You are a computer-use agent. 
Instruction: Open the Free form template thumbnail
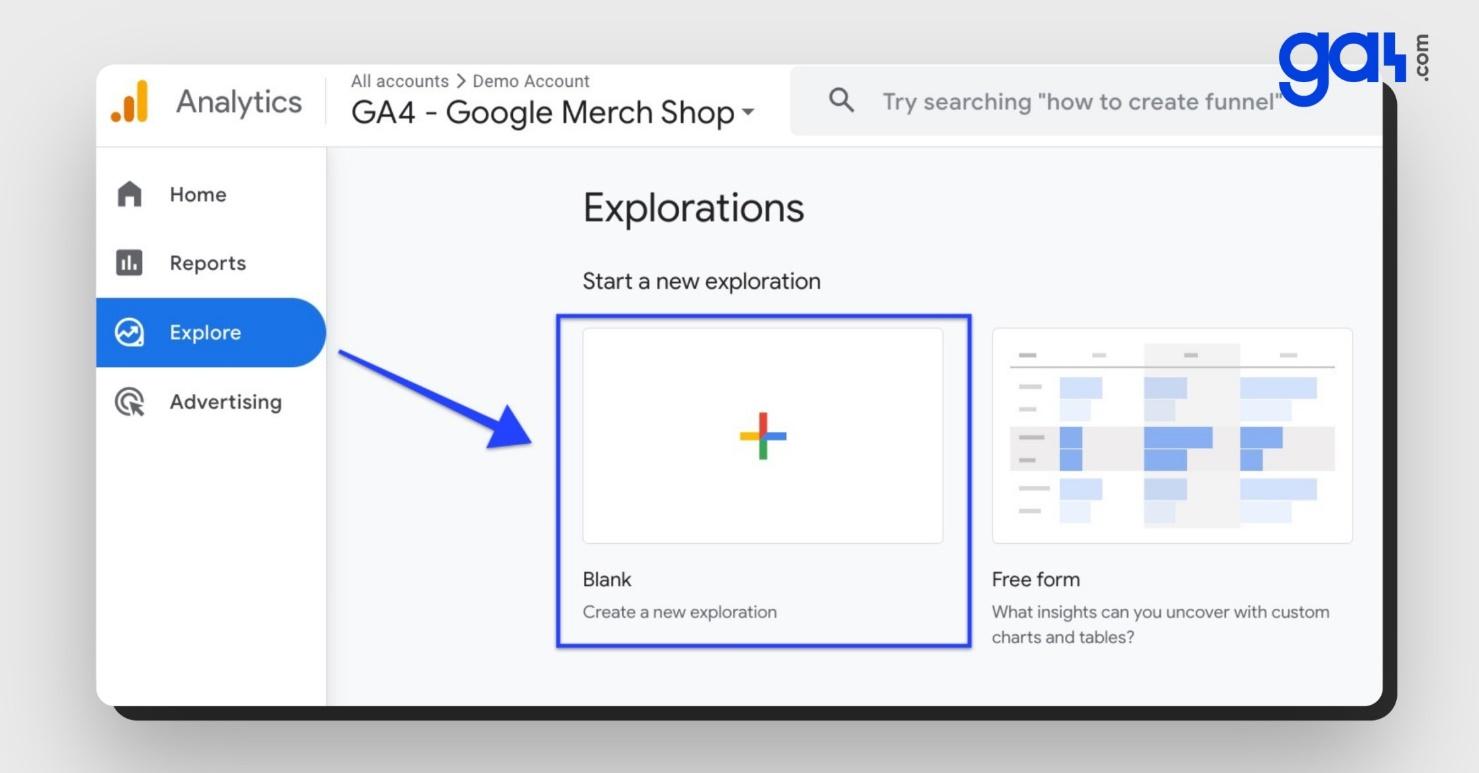pos(1172,436)
